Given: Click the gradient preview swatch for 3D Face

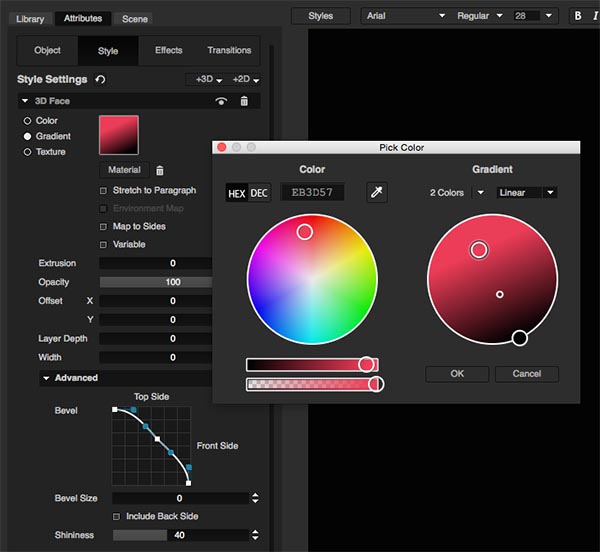Looking at the screenshot, I should coord(118,135).
